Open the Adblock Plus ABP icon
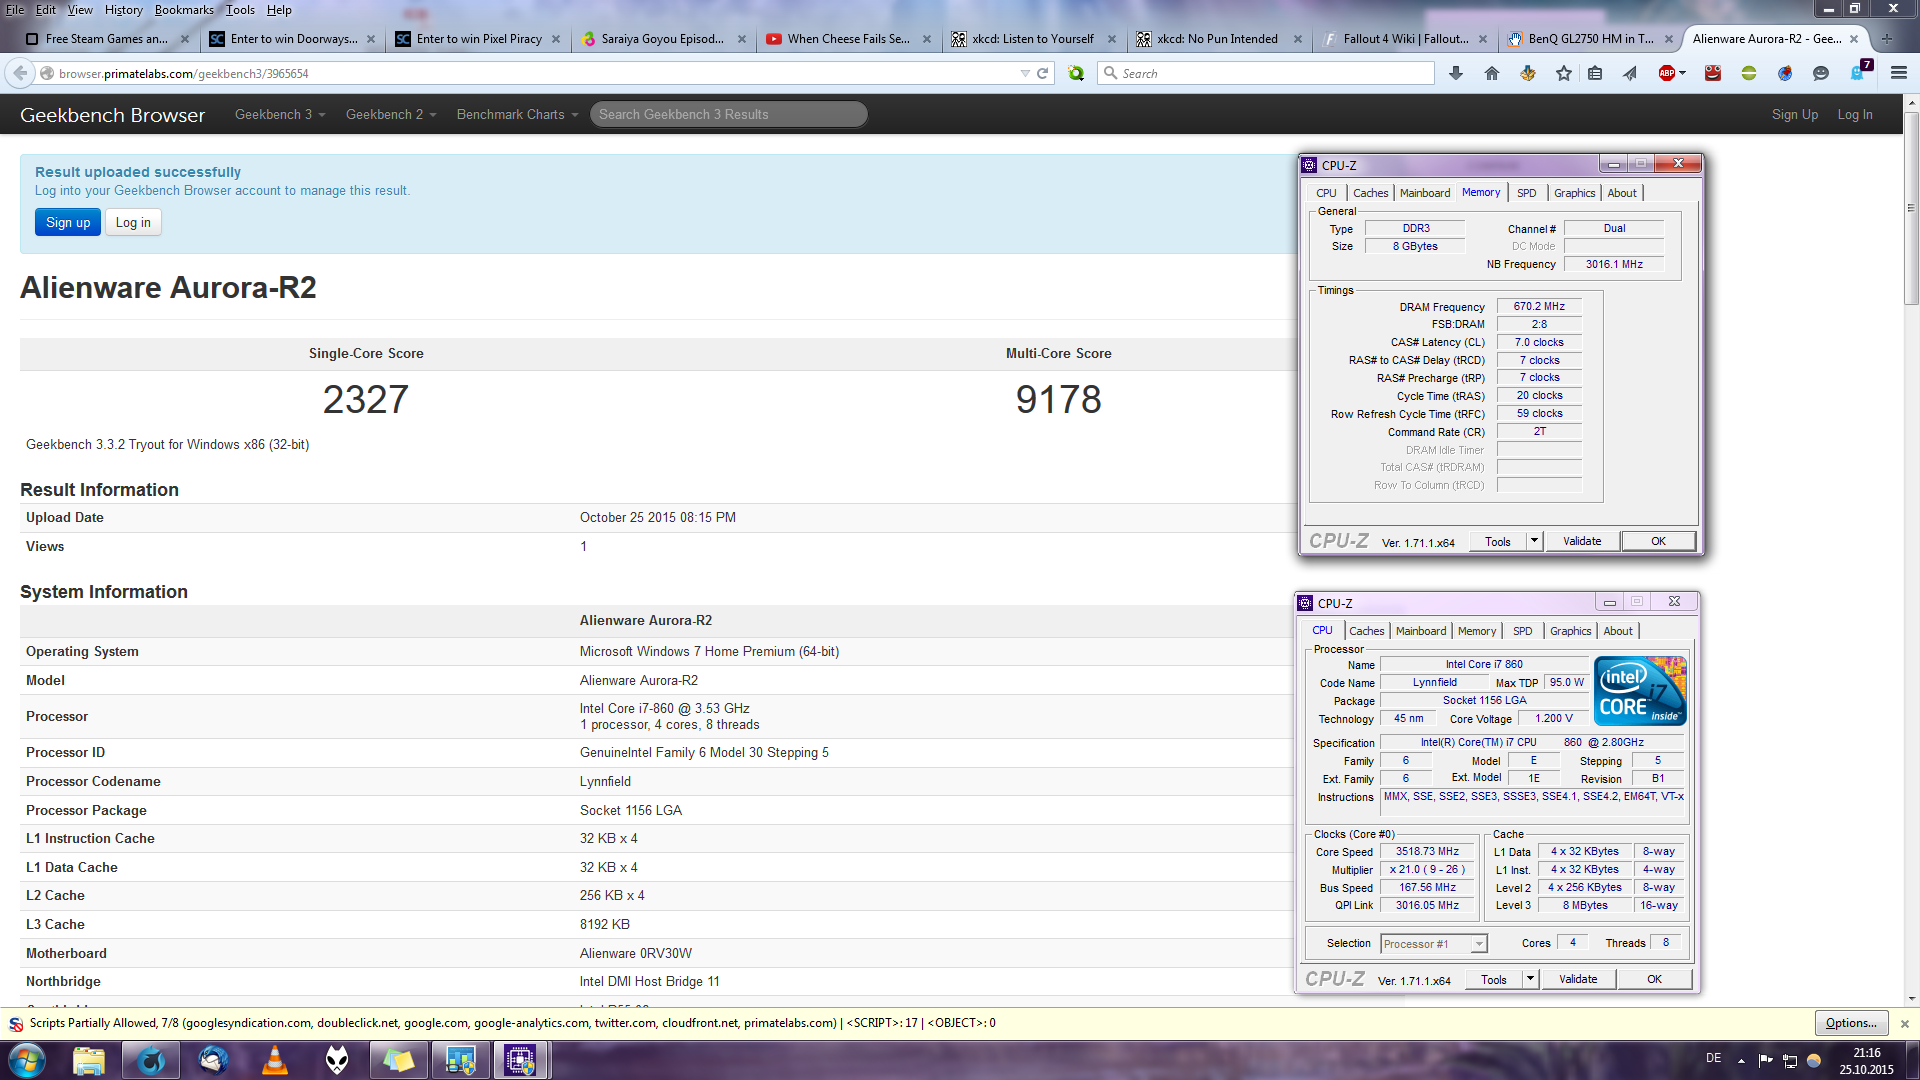 point(1667,73)
